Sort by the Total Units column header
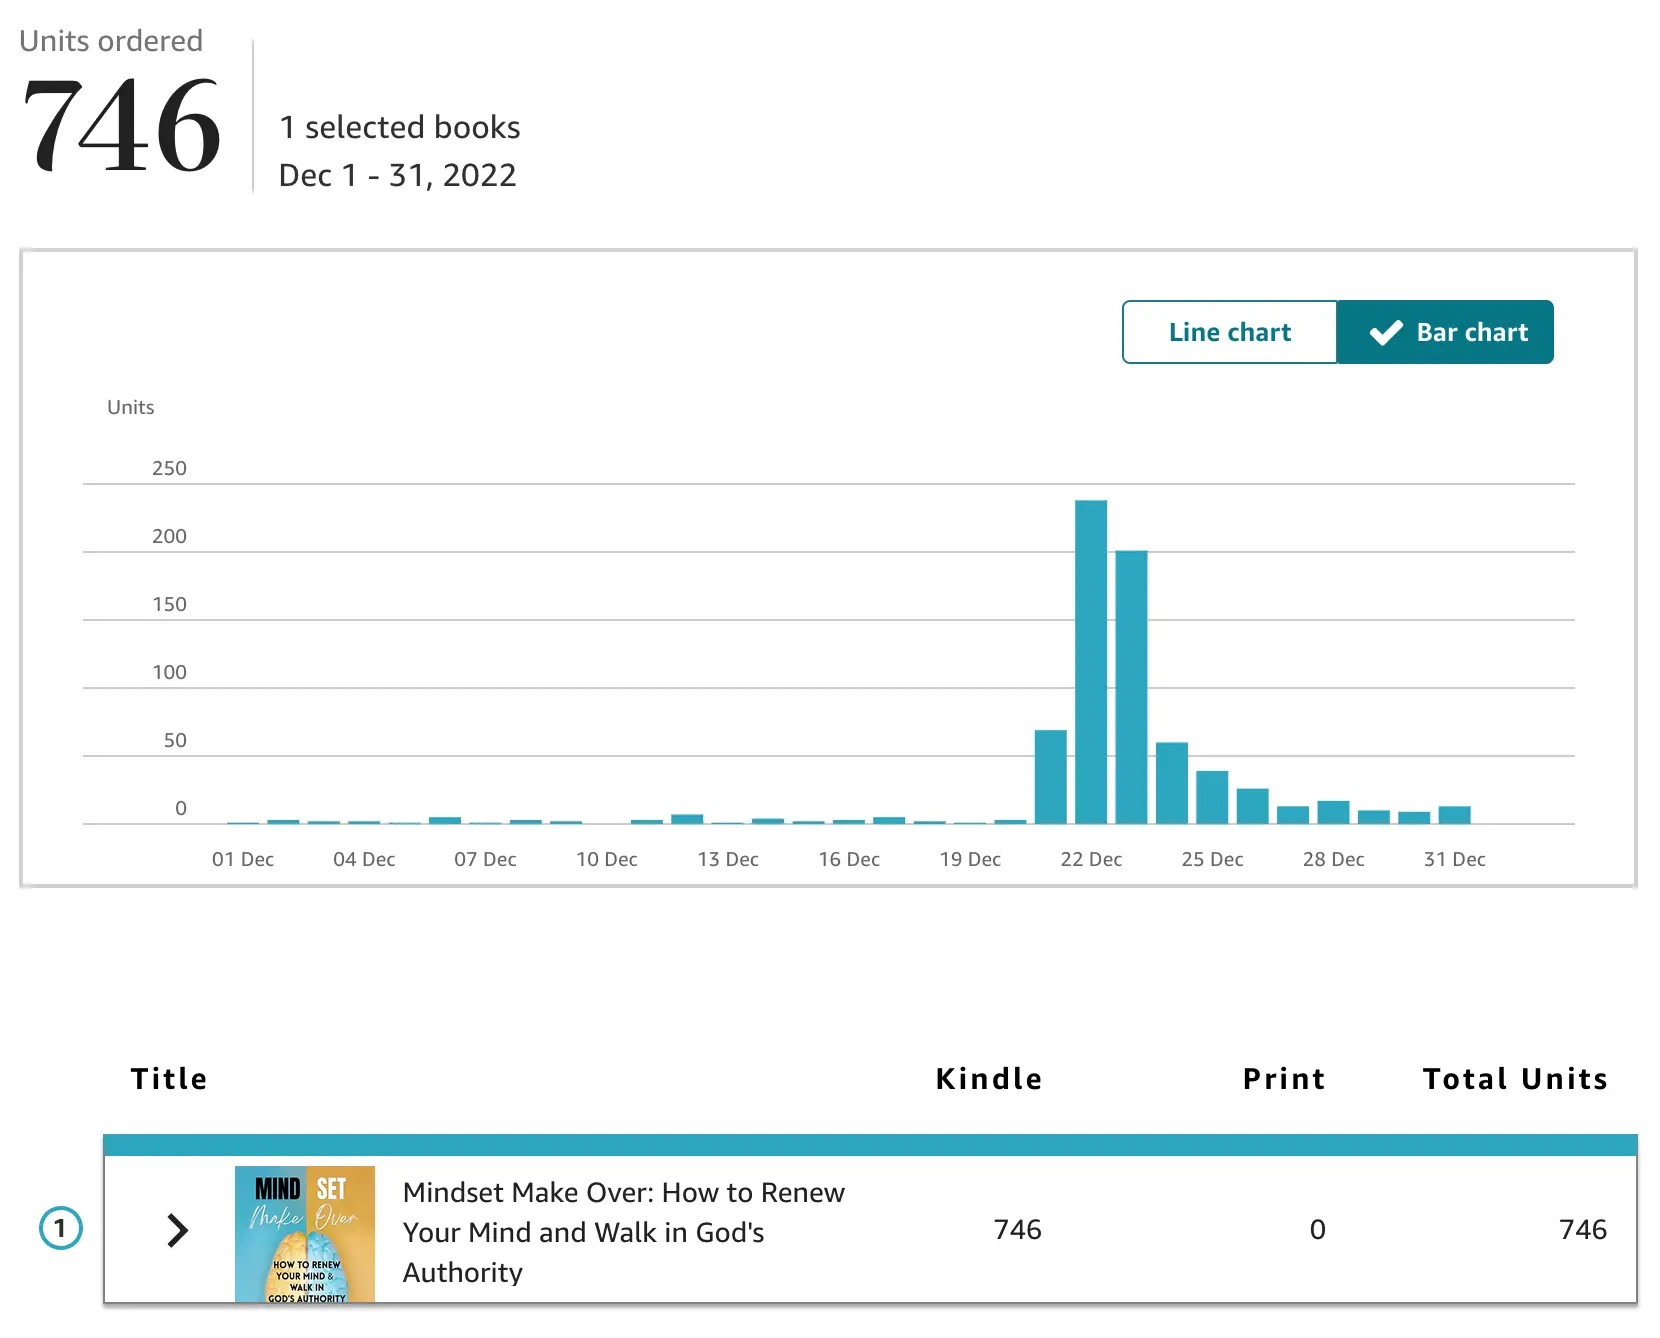The width and height of the screenshot is (1660, 1338). (x=1514, y=1079)
